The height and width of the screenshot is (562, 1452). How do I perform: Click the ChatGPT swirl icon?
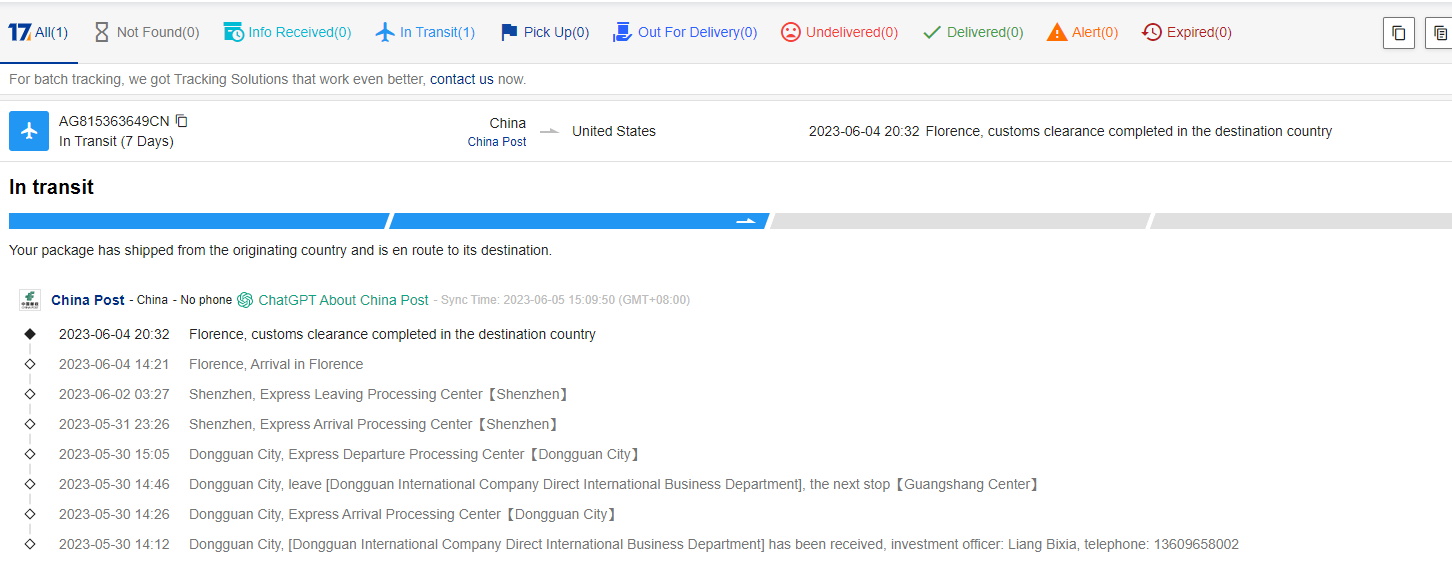[x=245, y=300]
